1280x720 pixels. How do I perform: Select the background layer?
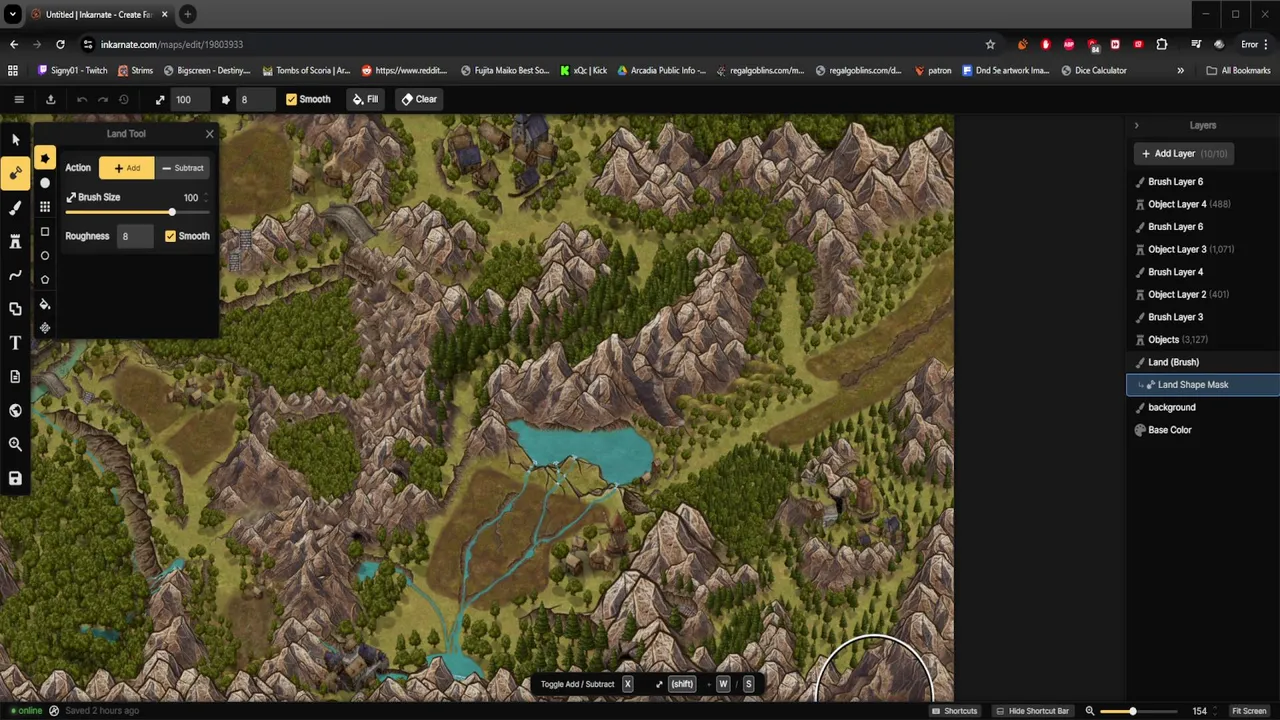[x=1203, y=407]
